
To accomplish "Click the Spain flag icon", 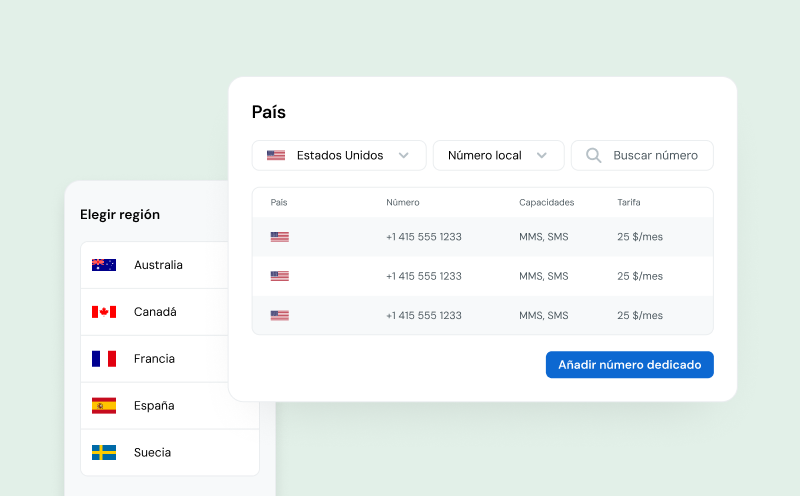I will tap(104, 406).
